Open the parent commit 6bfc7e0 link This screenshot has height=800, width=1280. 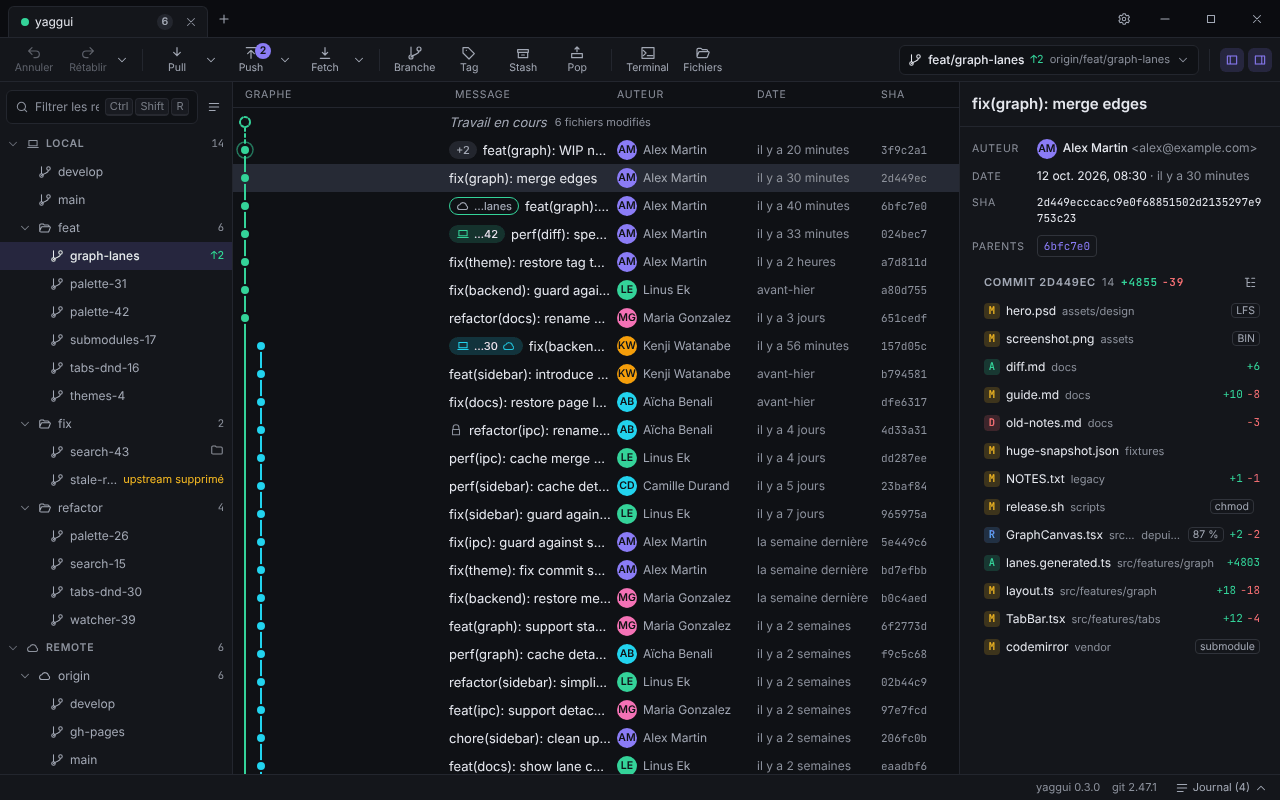(x=1067, y=246)
